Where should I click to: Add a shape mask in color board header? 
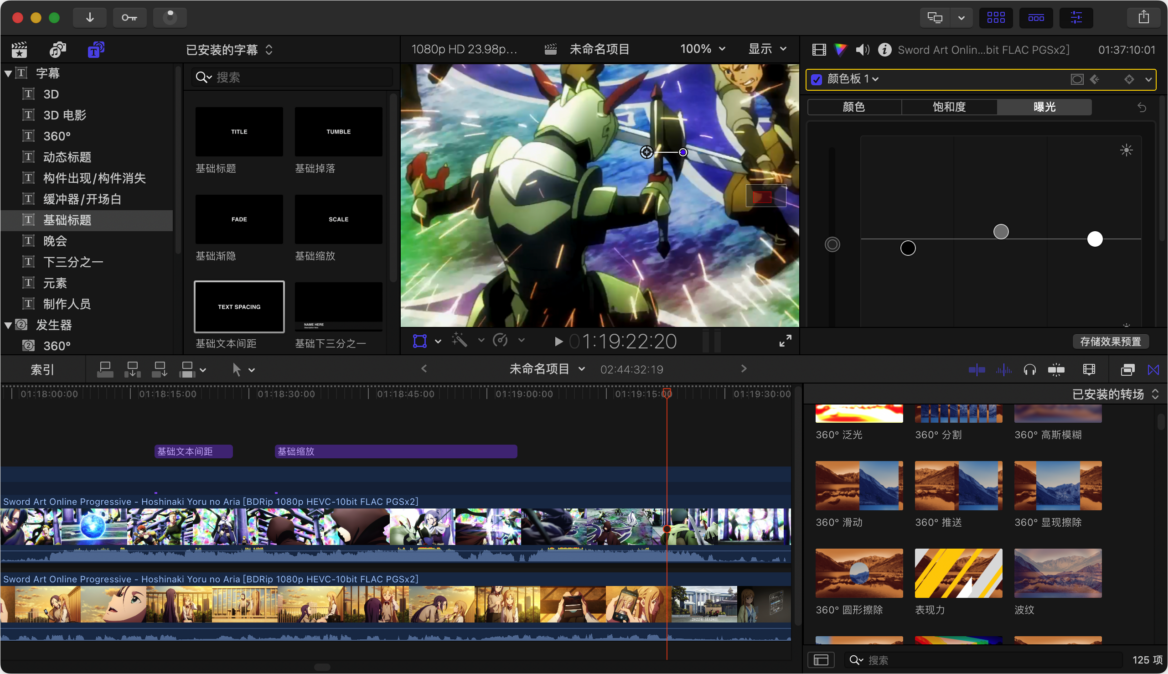1077,79
